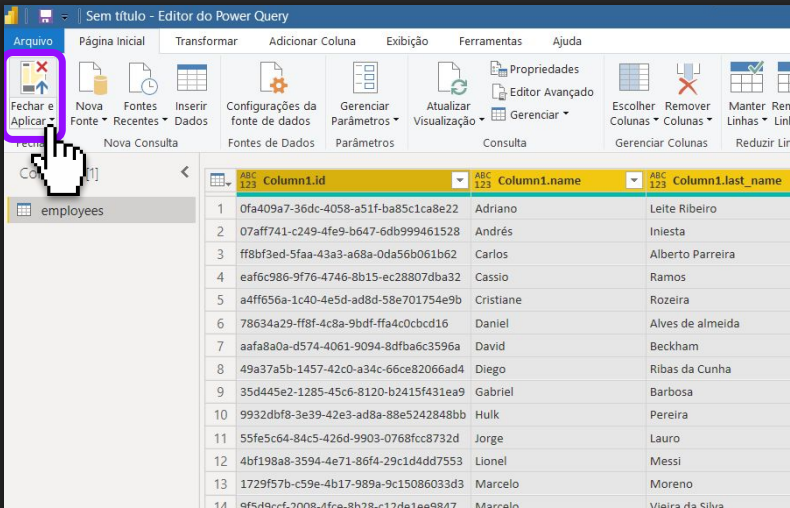Screen dimensions: 790x508
Task: Click the name cell 'Adriano'
Action: coord(558,208)
